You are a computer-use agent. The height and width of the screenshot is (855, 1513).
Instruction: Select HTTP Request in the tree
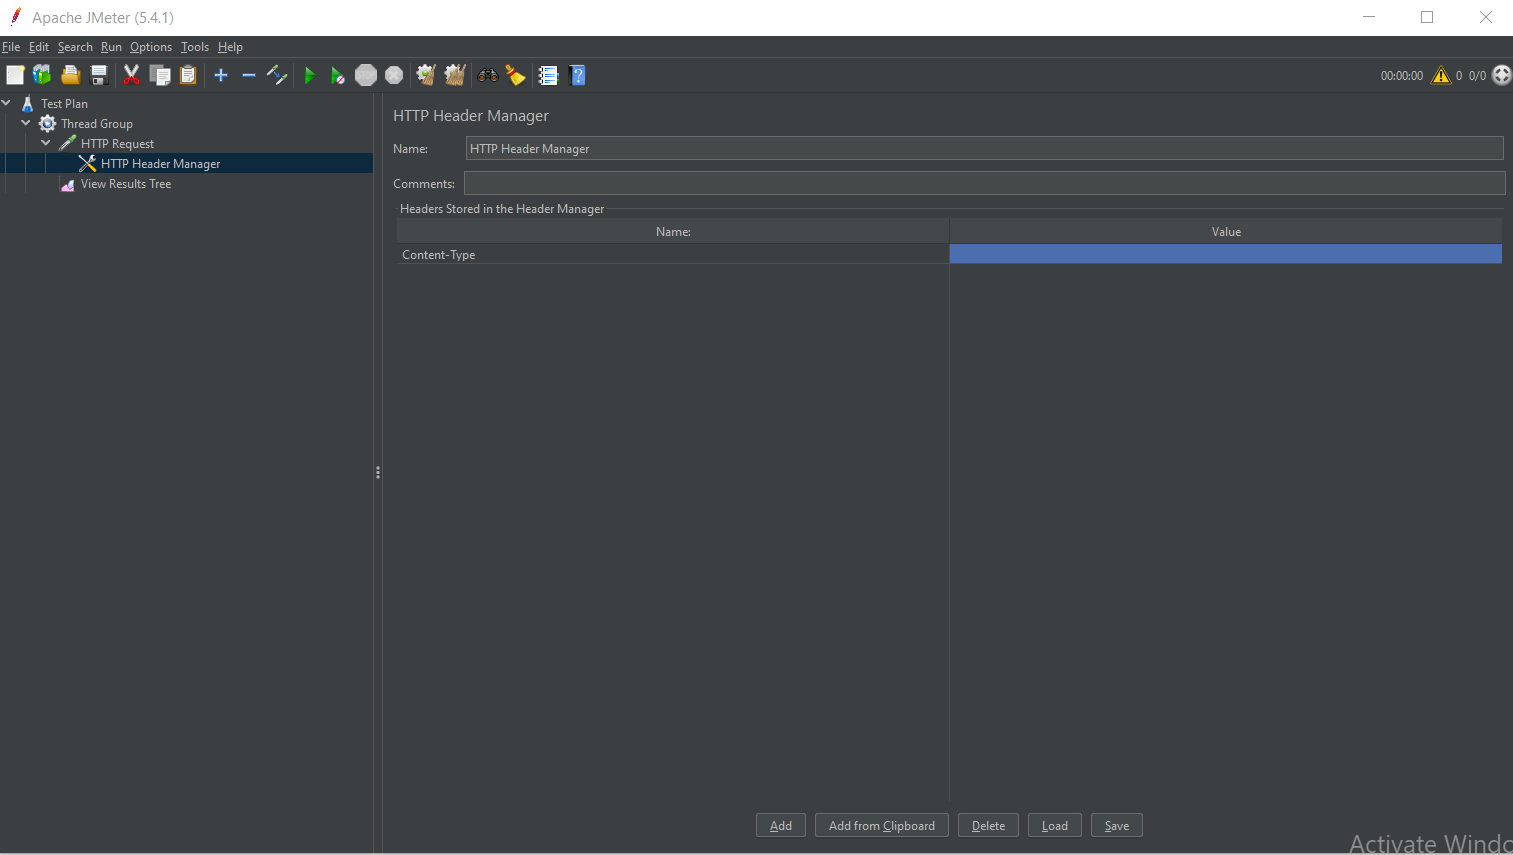(x=117, y=144)
